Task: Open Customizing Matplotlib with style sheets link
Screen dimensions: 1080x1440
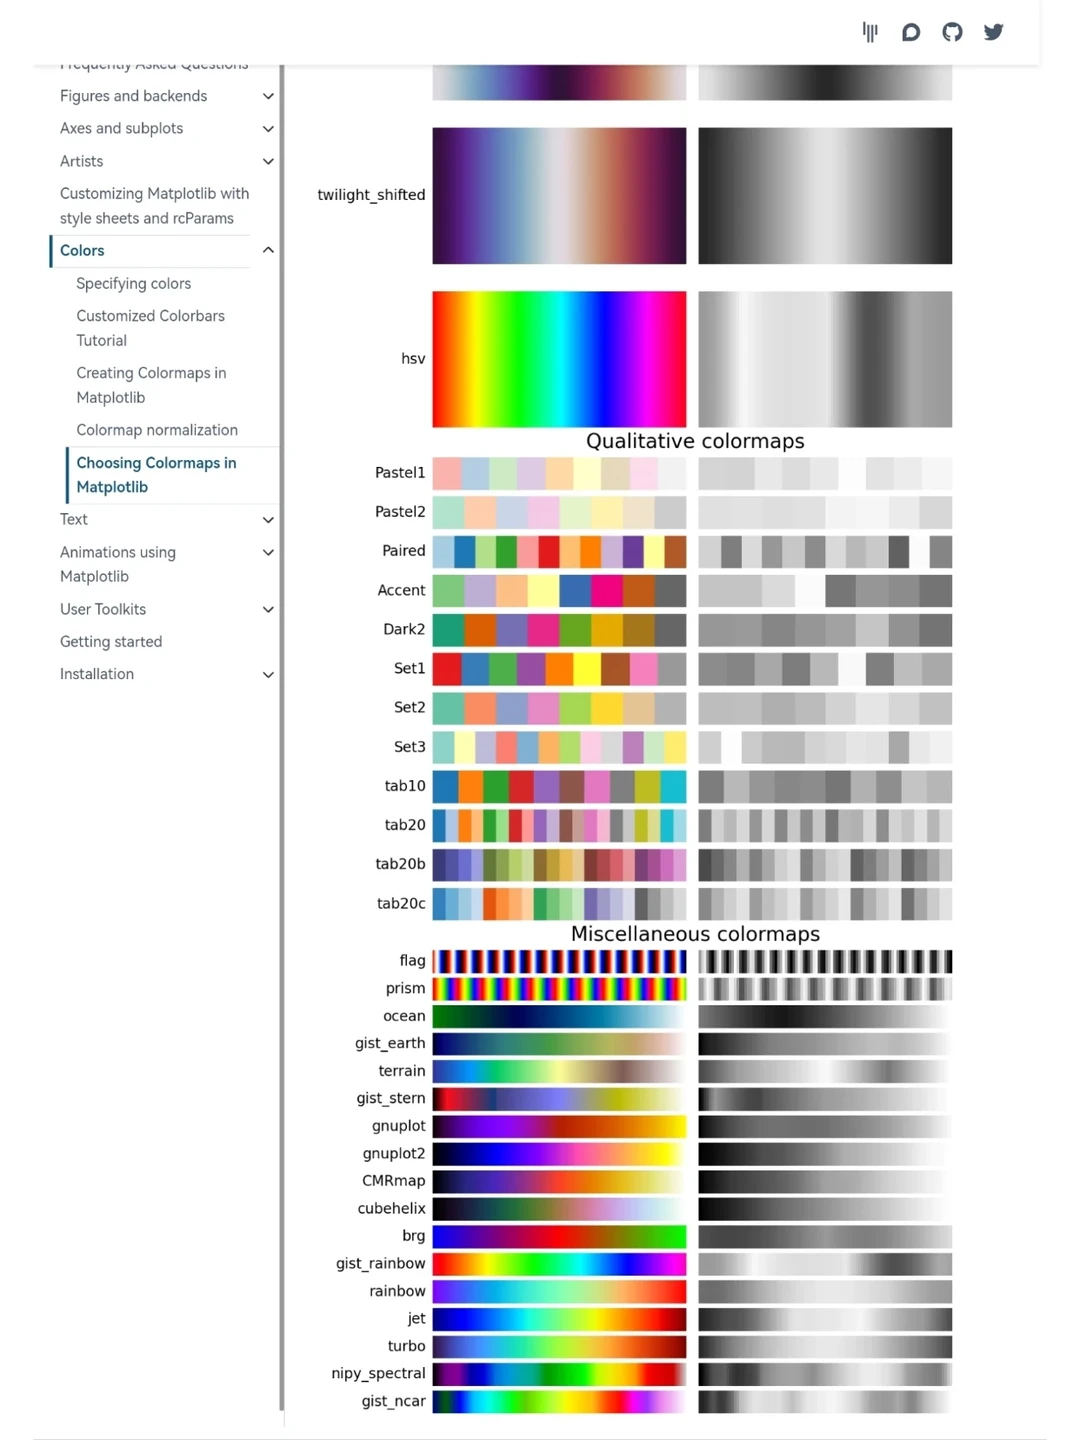Action: point(154,206)
